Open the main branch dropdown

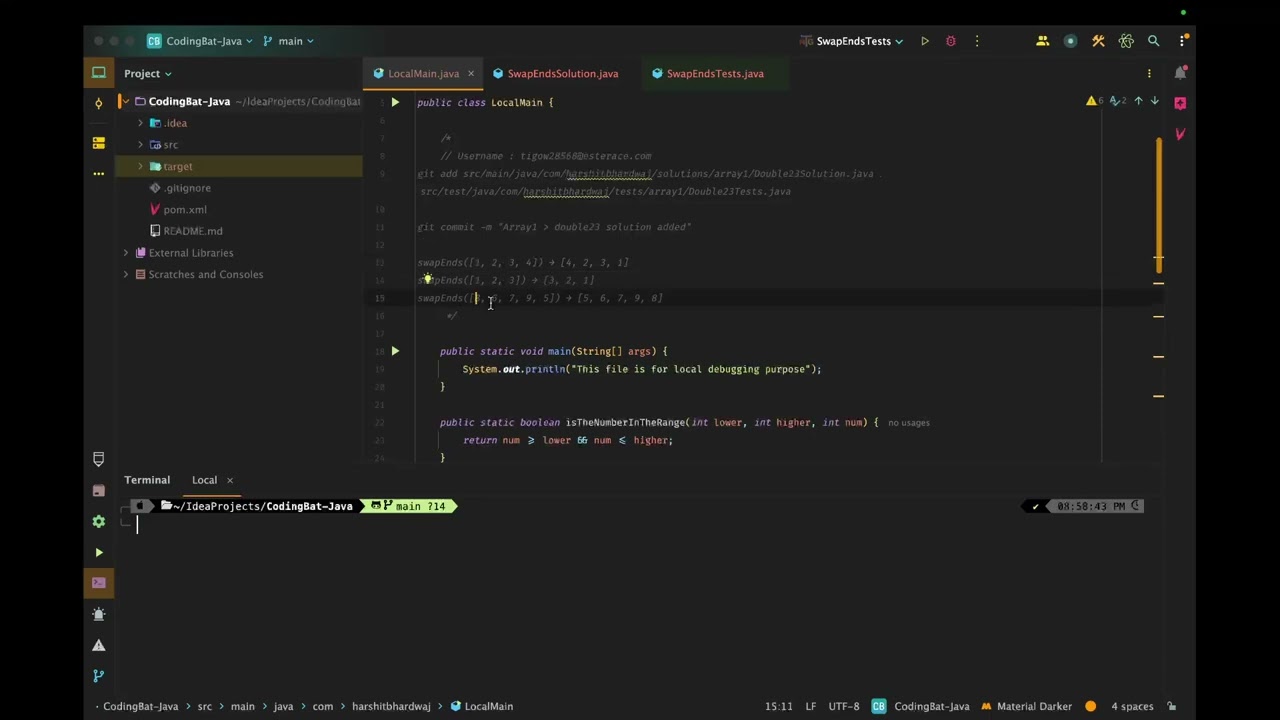(288, 41)
